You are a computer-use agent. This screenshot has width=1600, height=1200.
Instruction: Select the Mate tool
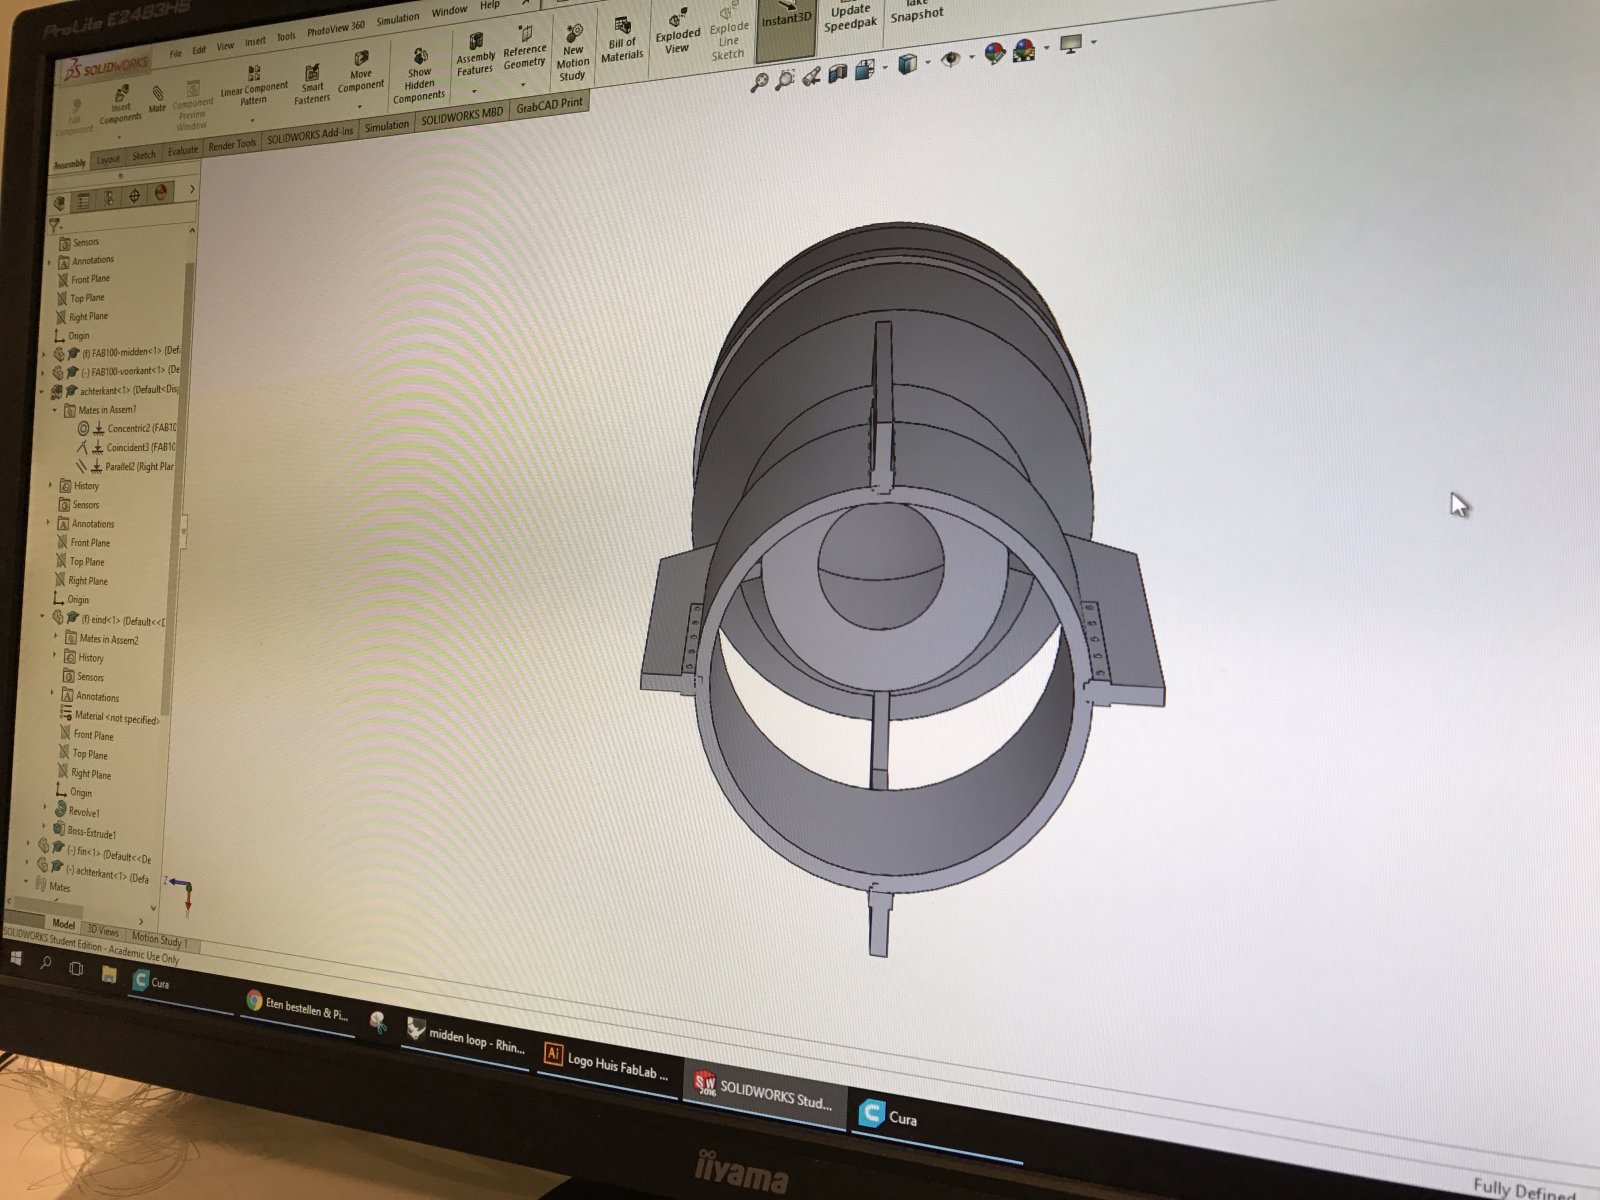click(157, 98)
